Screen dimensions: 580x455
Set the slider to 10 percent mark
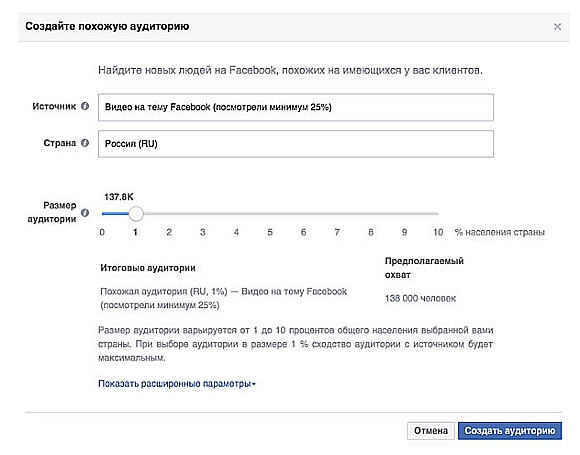438,213
